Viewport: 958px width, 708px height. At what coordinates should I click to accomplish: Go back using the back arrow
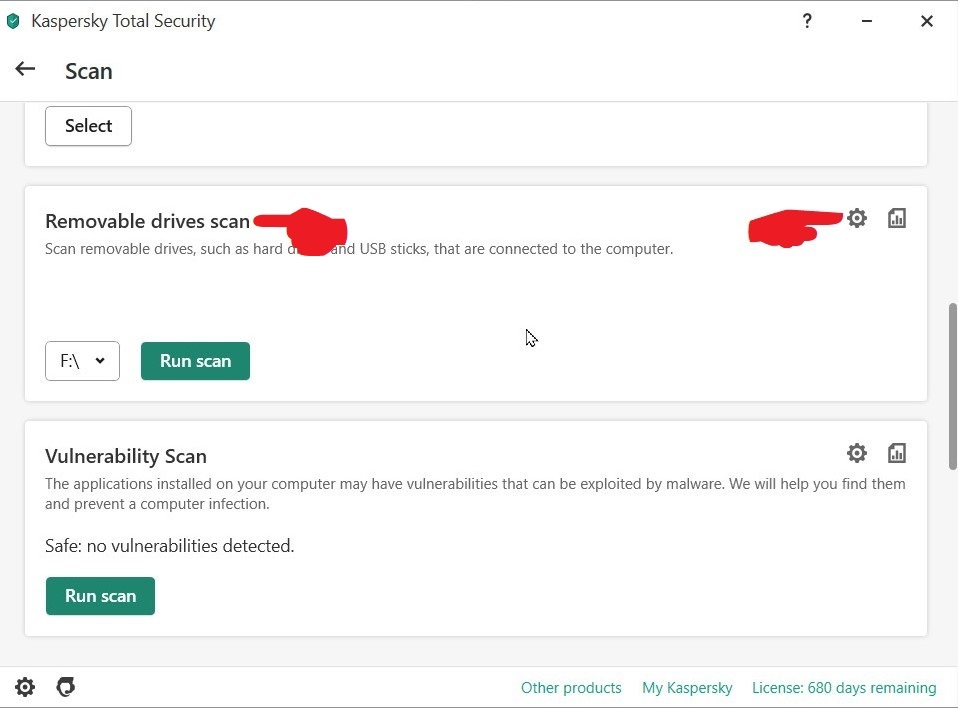25,69
